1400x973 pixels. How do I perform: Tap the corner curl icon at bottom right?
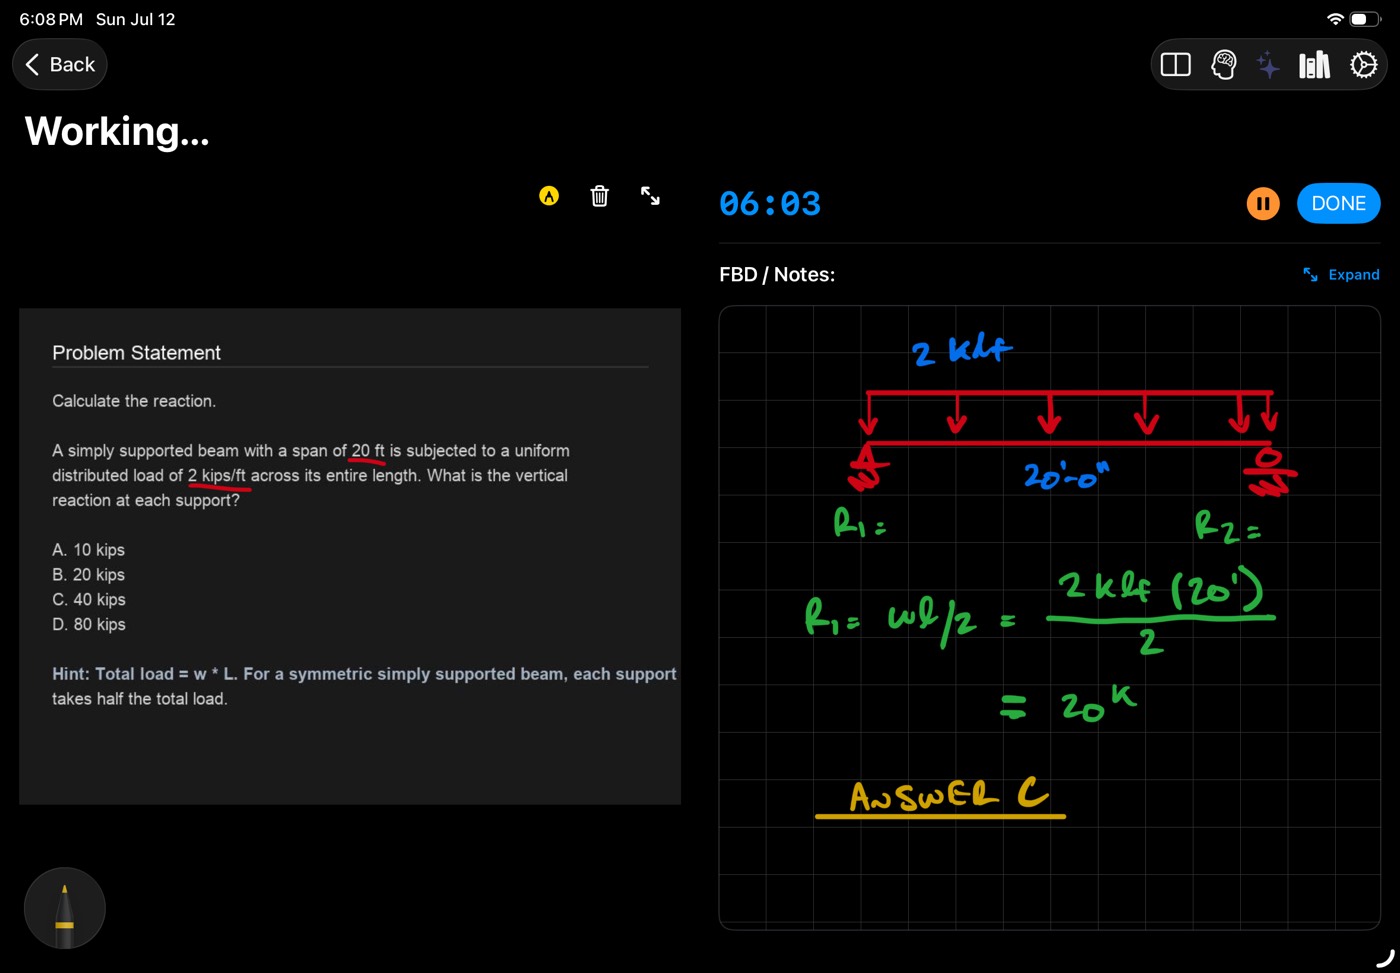tap(1385, 958)
